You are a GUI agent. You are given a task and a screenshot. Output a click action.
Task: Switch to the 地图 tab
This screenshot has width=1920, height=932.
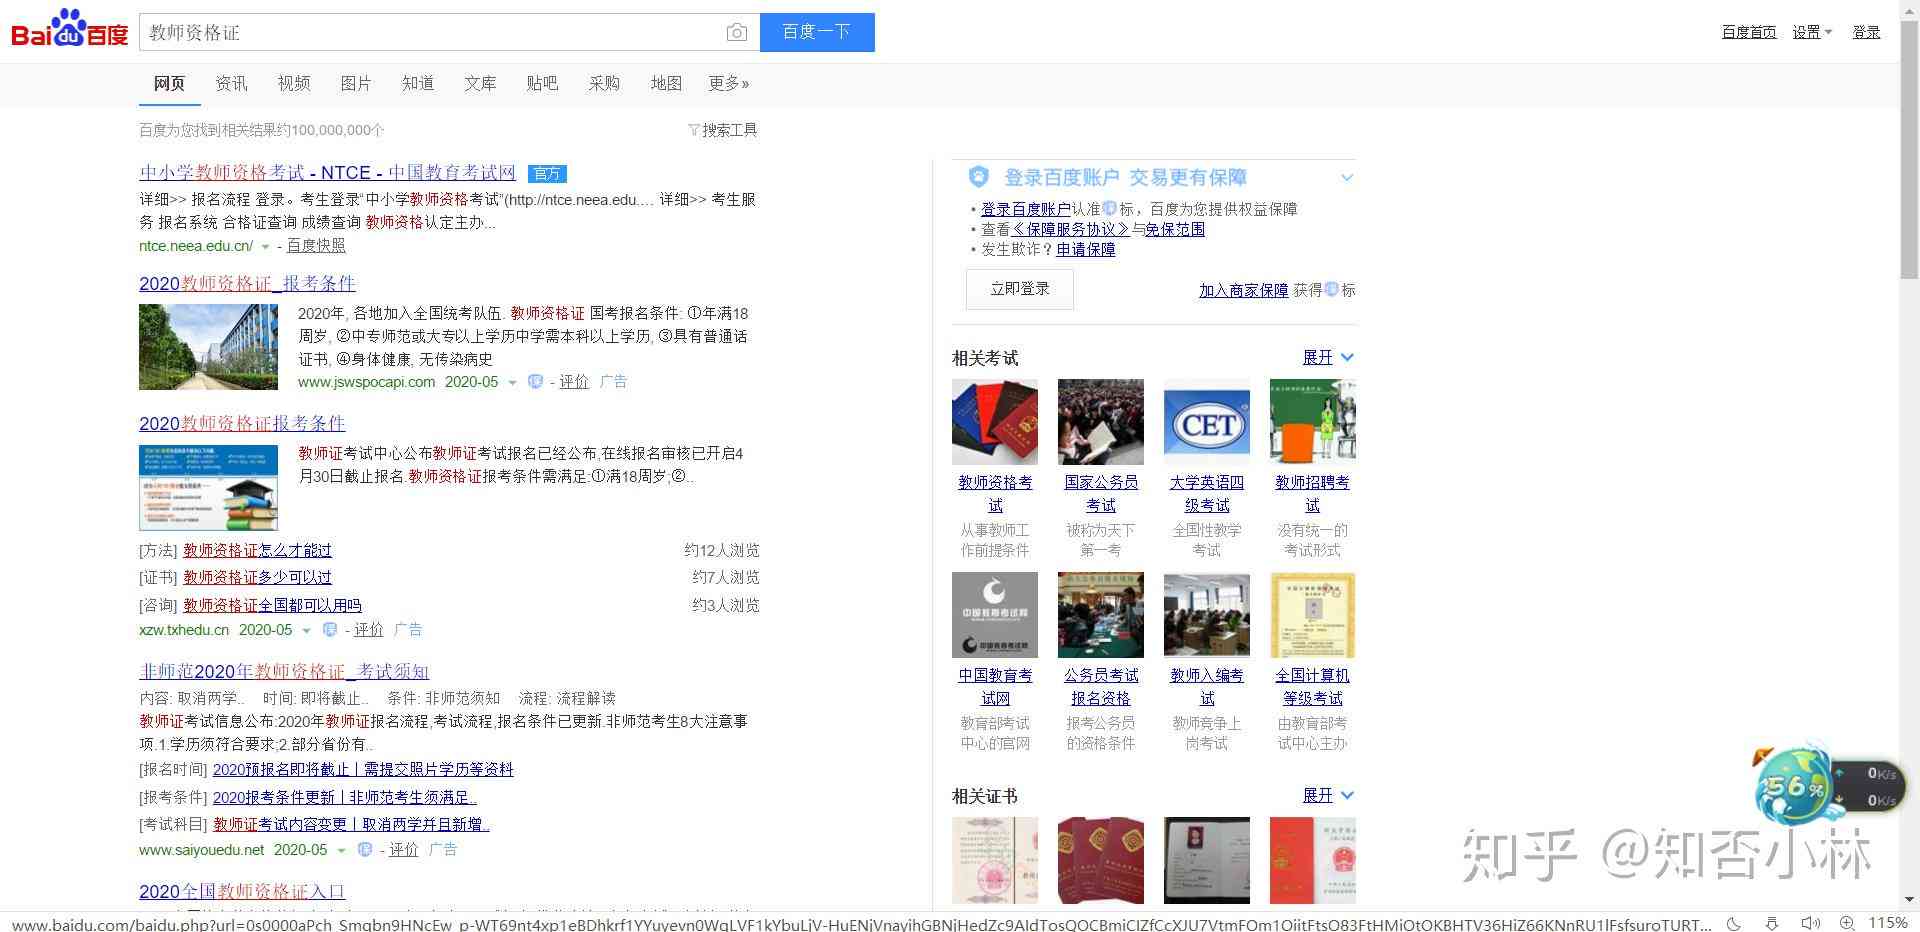[x=666, y=83]
